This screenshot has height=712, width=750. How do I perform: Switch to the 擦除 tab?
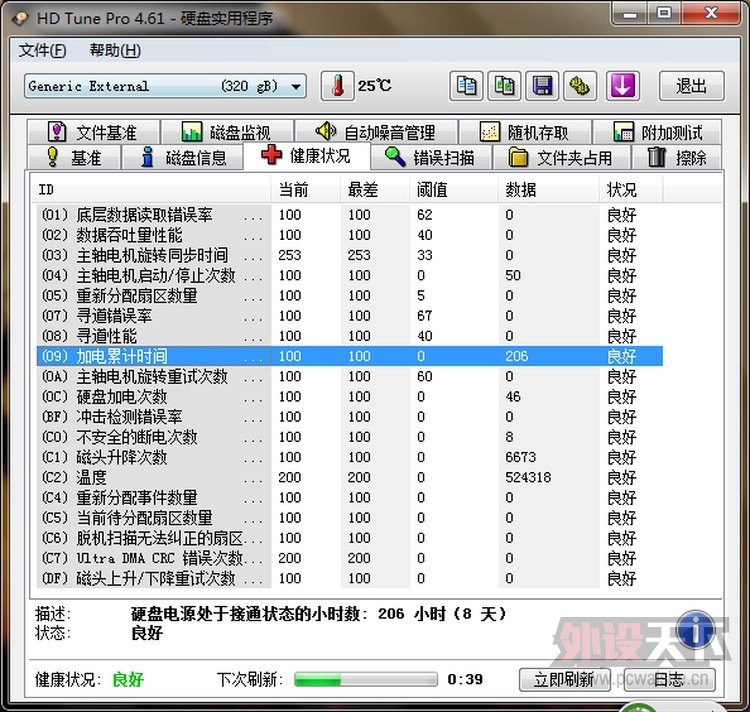677,157
